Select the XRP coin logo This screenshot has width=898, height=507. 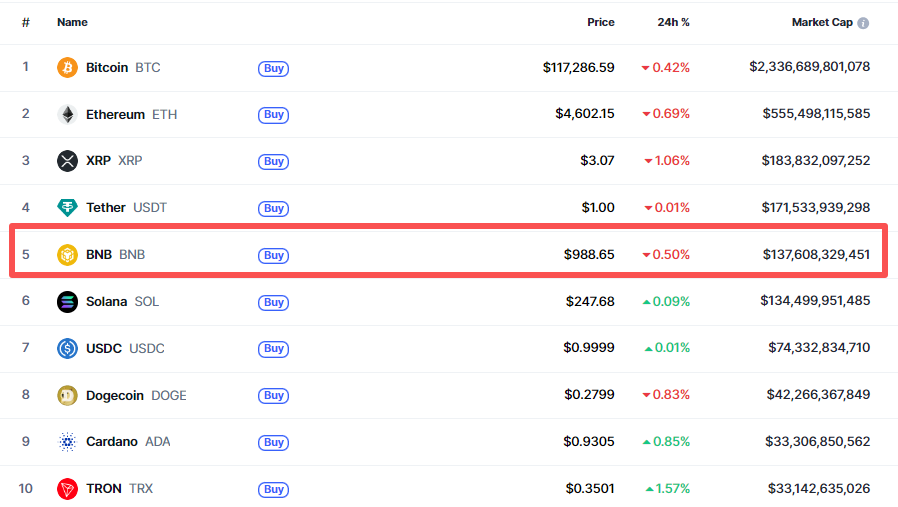67,161
